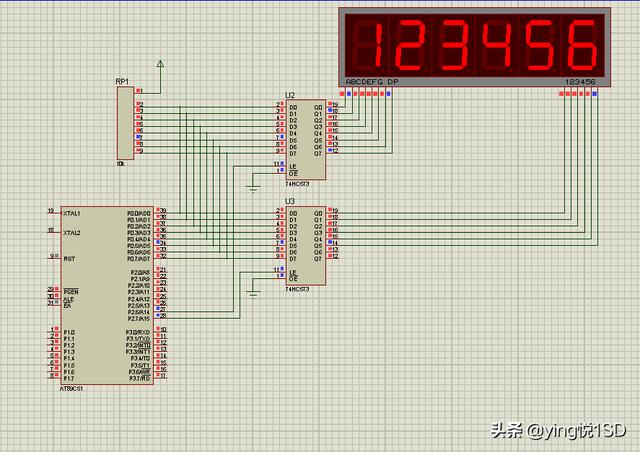
Task: Click the '74HC573' label under U3
Action: coord(297,289)
